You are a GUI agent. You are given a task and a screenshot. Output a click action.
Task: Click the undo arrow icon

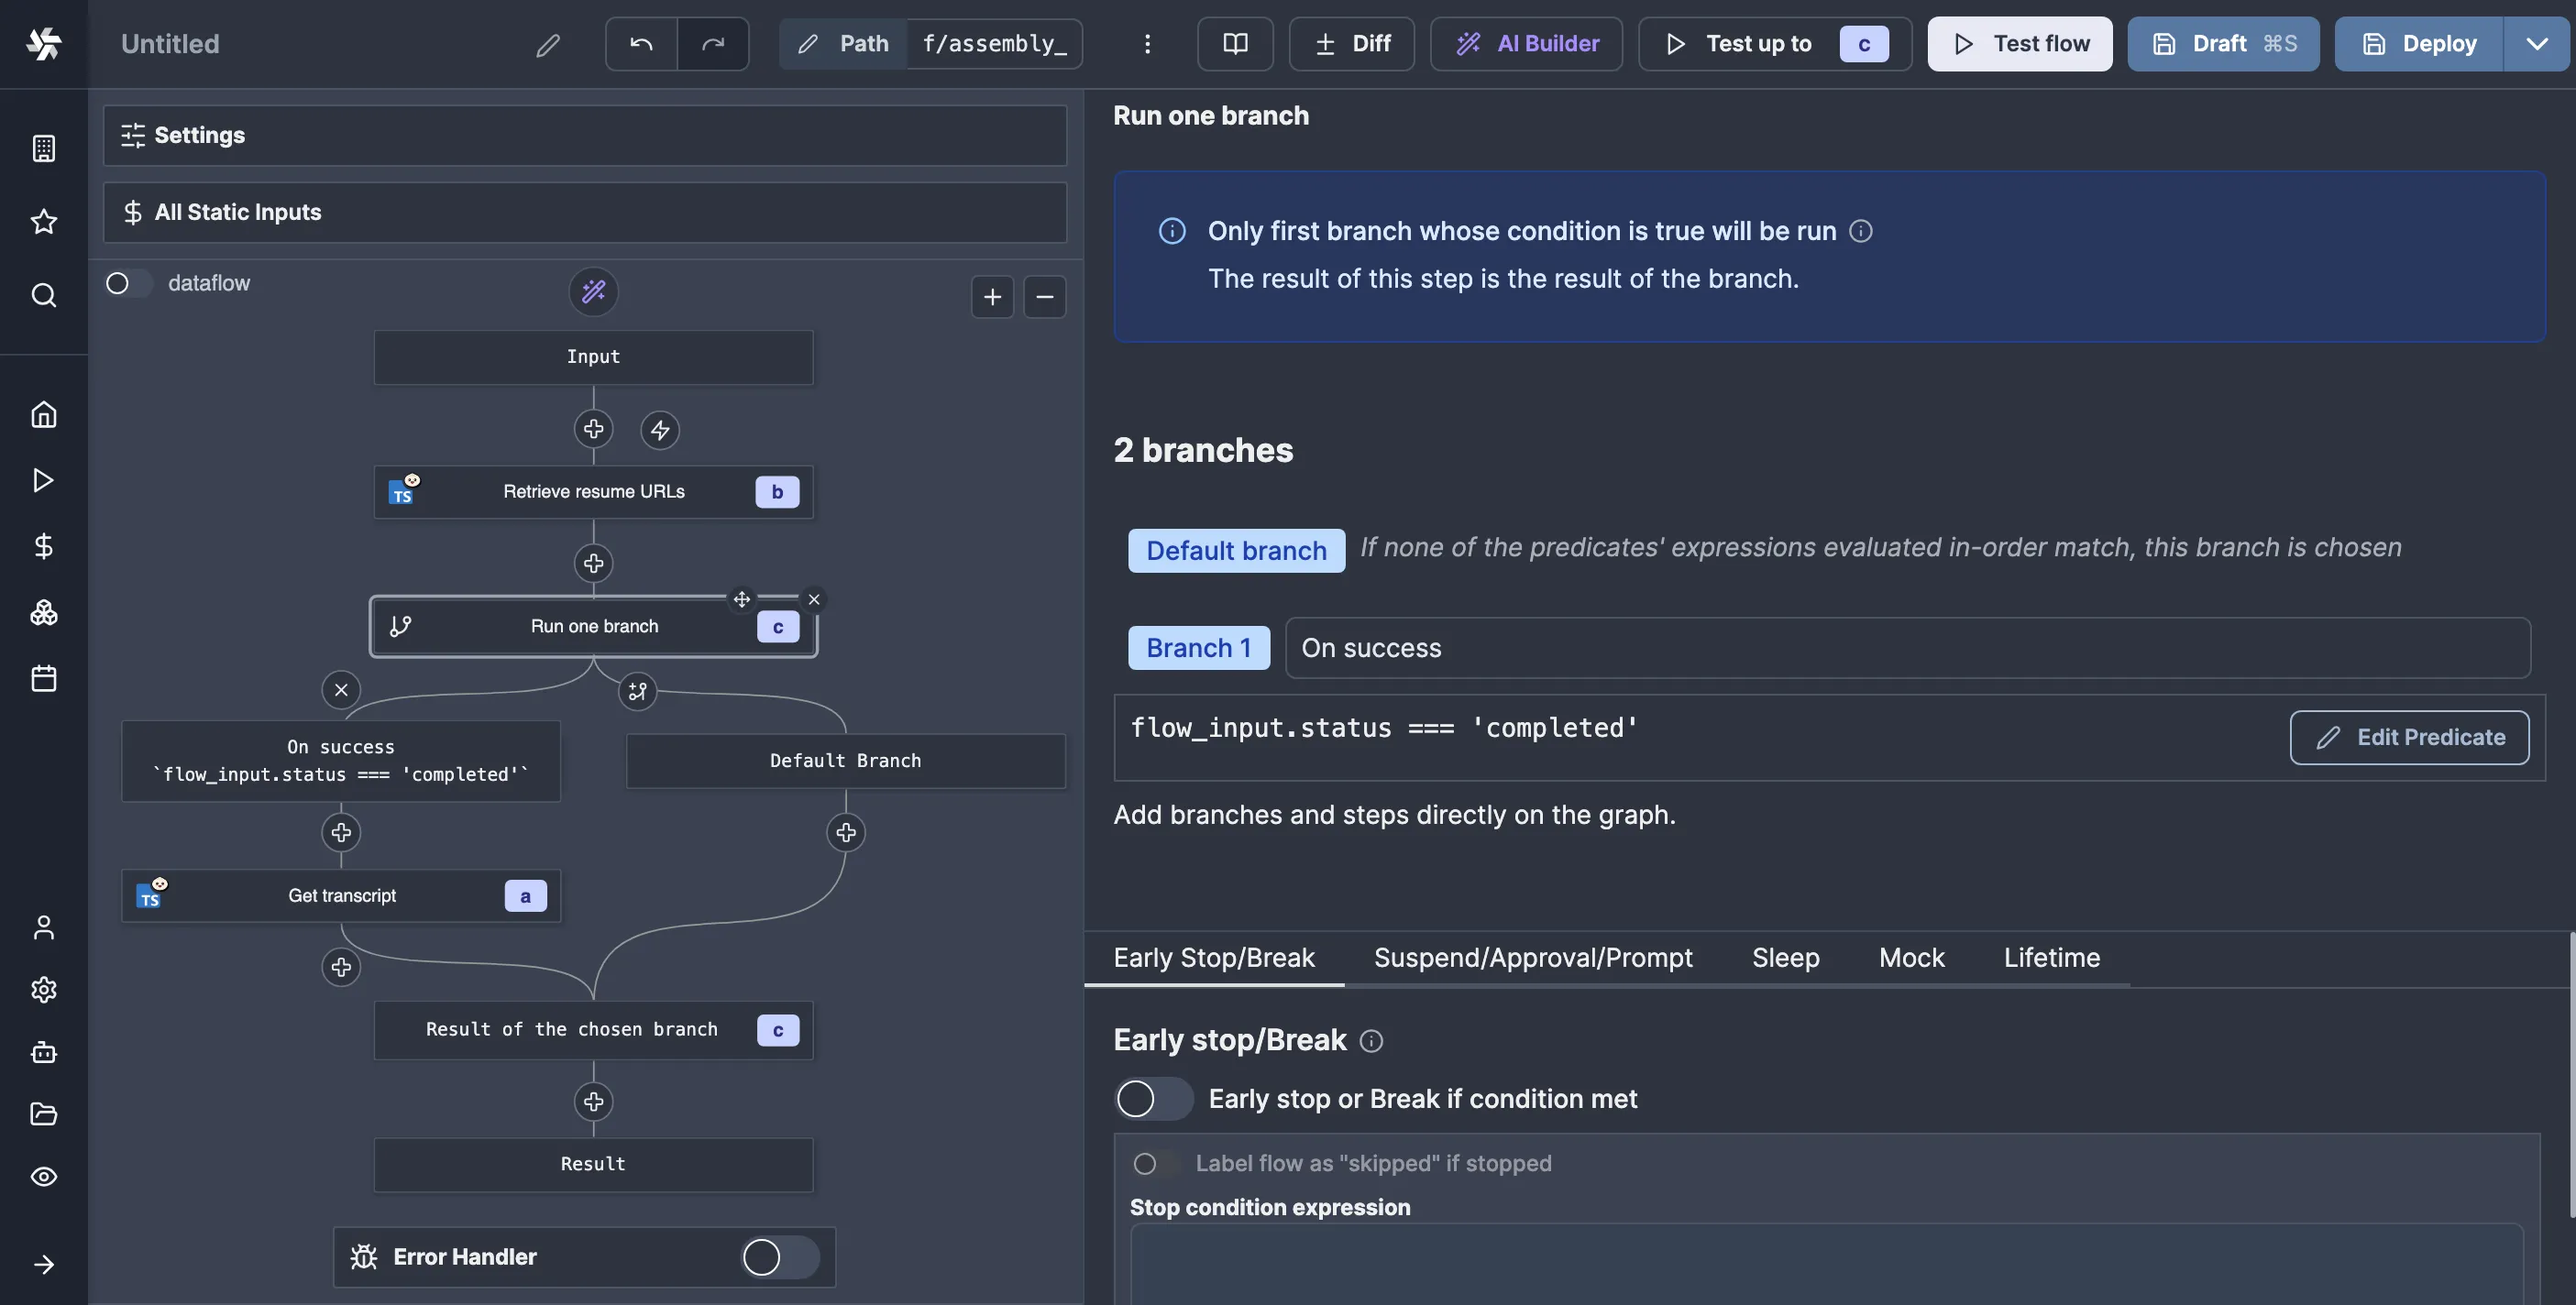[641, 44]
